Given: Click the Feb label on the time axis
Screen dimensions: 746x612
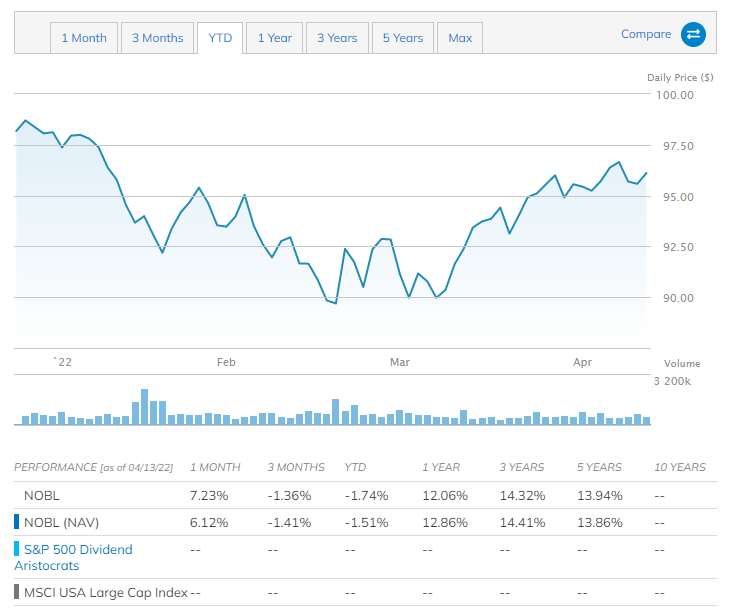Looking at the screenshot, I should point(226,362).
